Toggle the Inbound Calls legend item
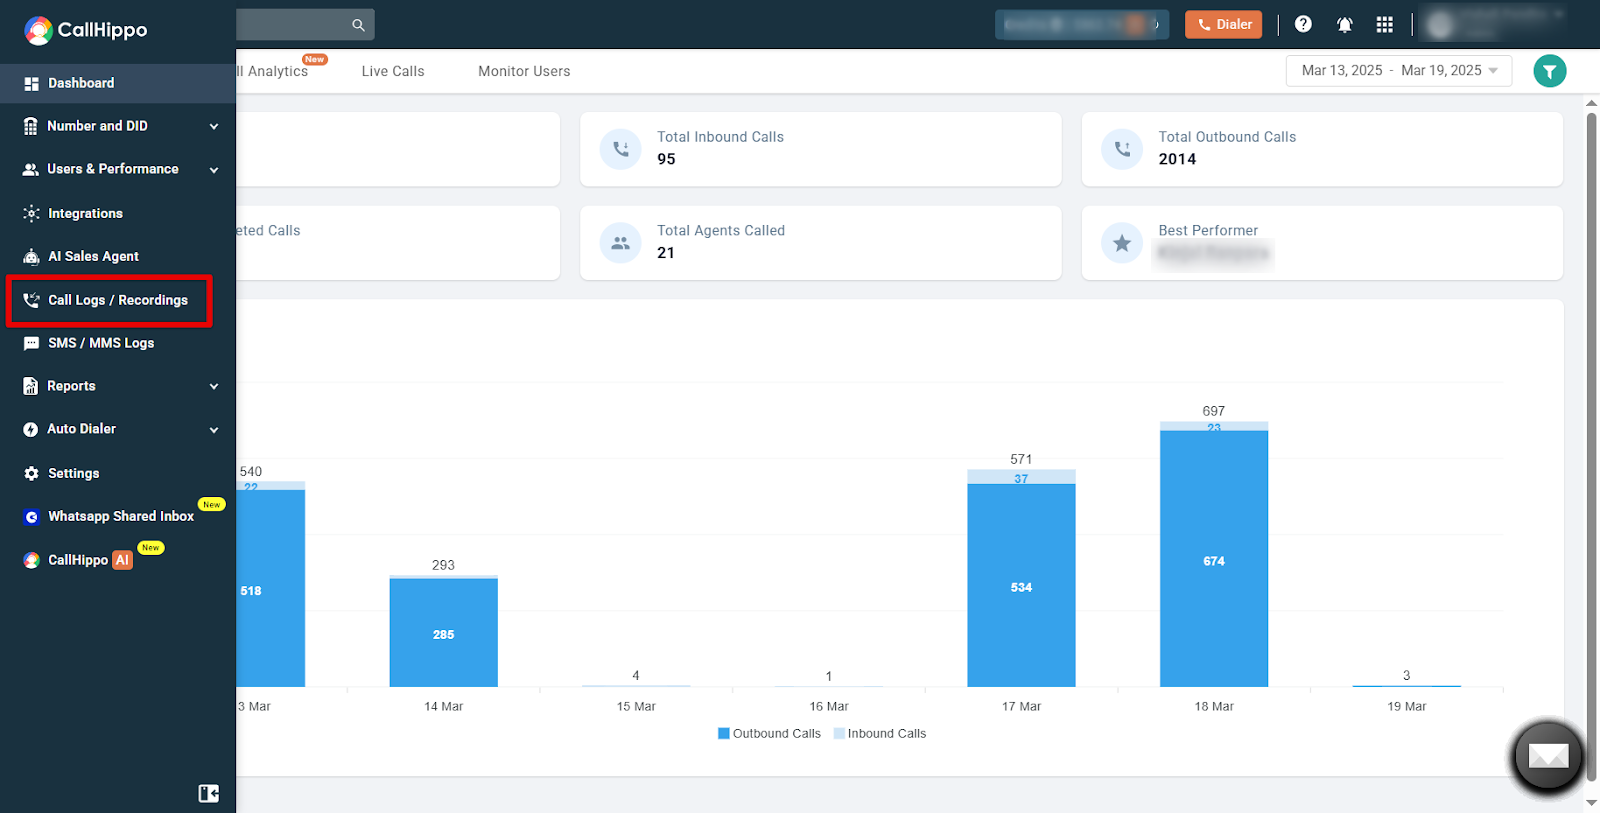Screen dimensions: 1600x813 tap(880, 734)
